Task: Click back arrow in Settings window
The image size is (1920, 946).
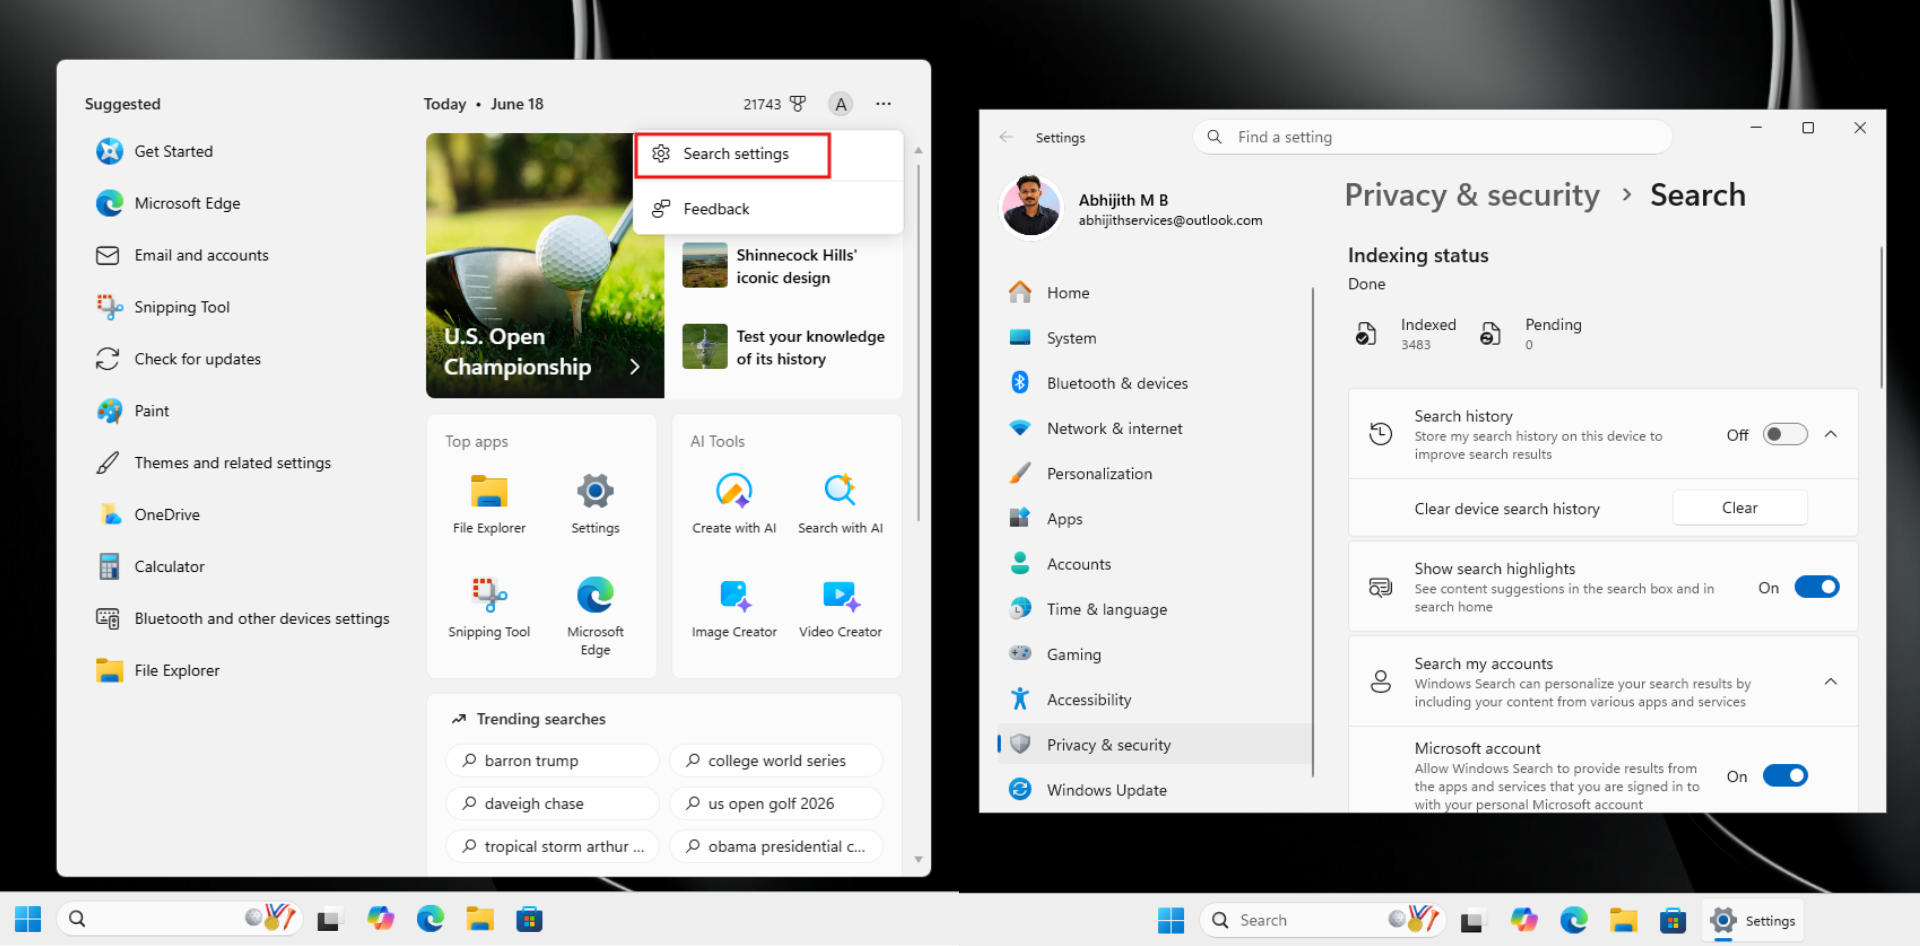Action: 1007,137
